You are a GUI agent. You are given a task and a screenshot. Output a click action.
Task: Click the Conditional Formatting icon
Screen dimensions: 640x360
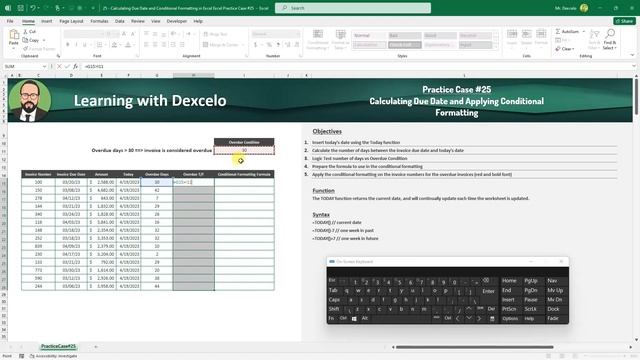pyautogui.click(x=318, y=34)
